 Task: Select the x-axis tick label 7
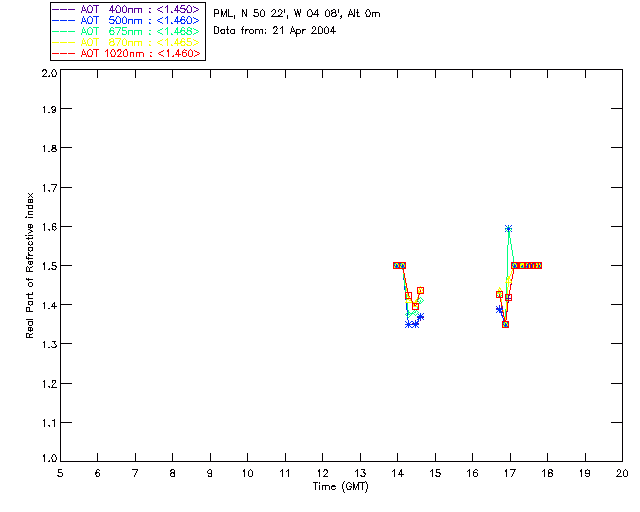click(x=135, y=474)
